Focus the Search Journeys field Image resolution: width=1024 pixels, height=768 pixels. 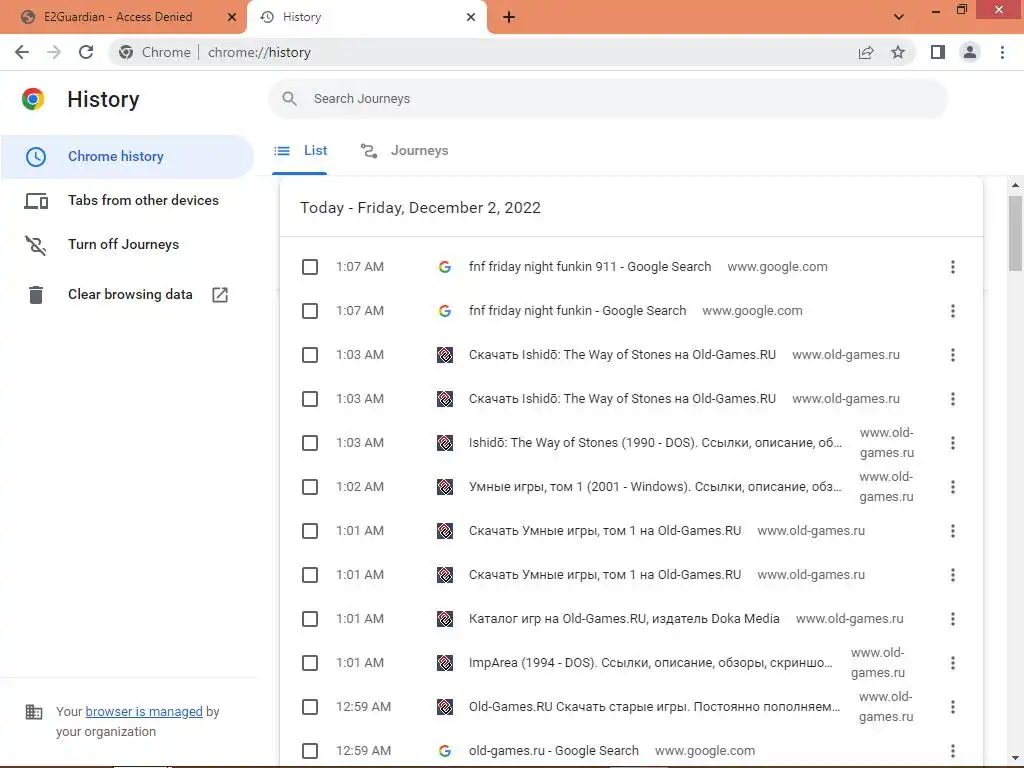coord(607,99)
